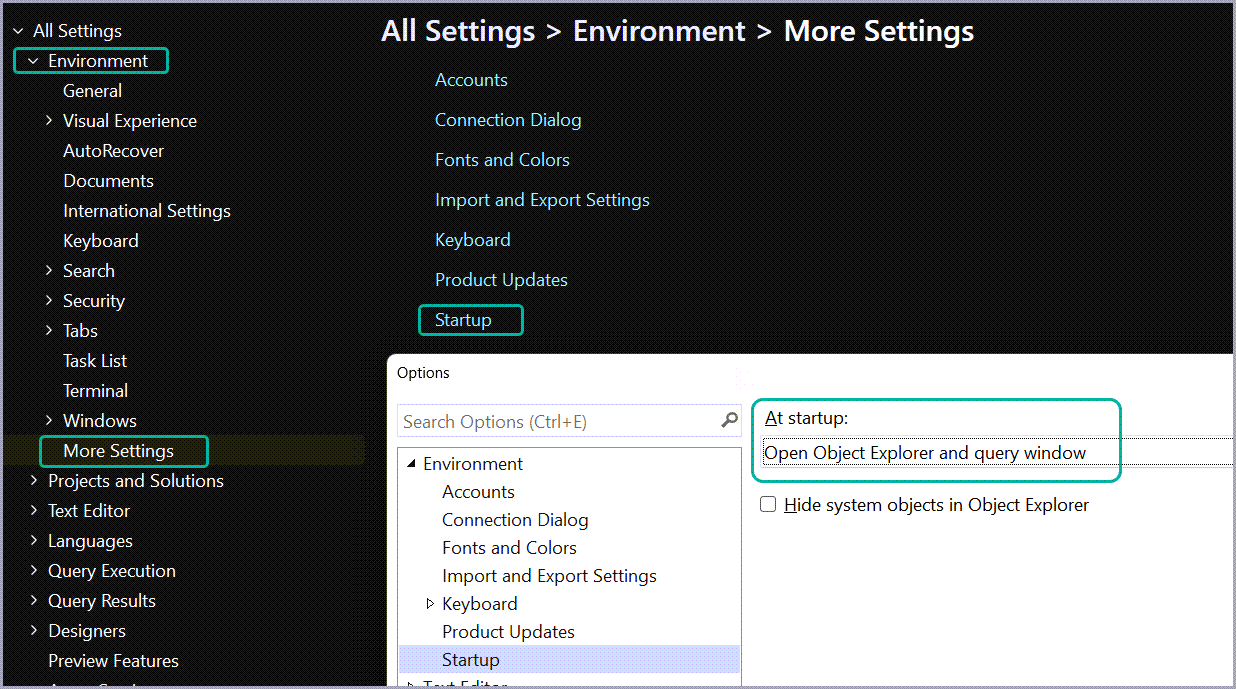Viewport: 1236px width, 689px height.
Task: Click the collapse chevron beside All Settings
Action: [x=18, y=30]
